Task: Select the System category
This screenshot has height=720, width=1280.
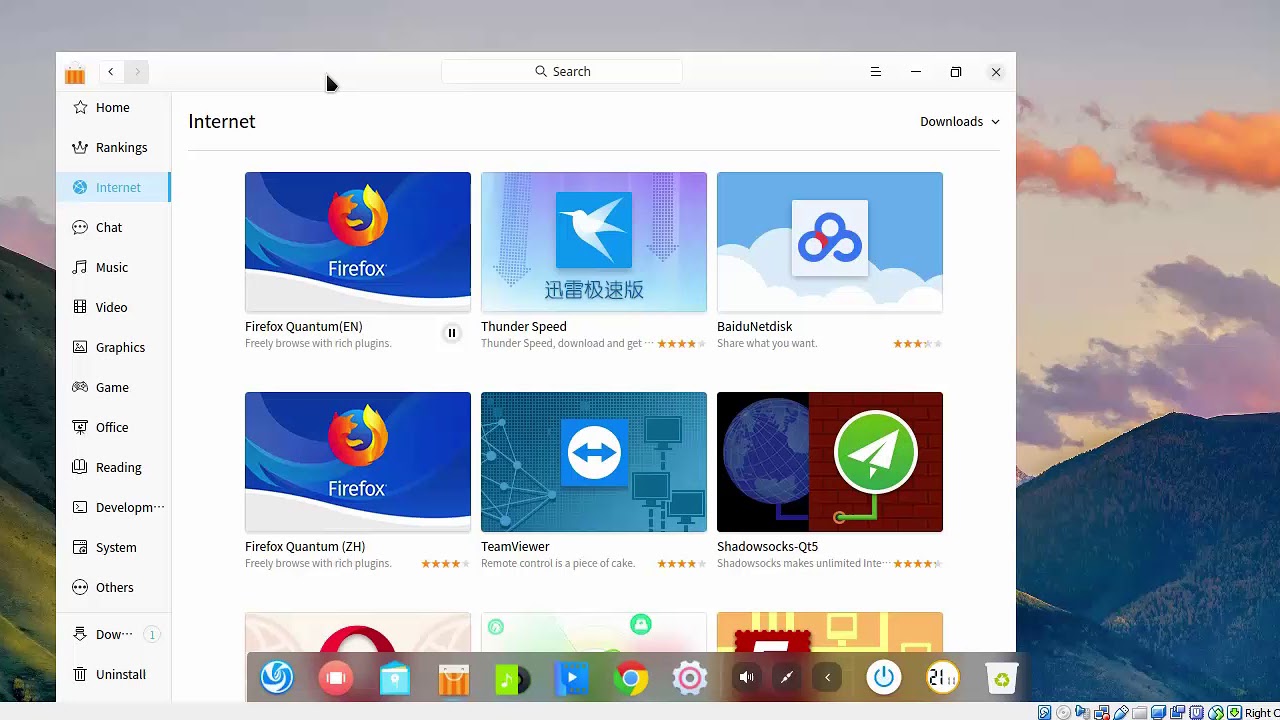Action: point(113,547)
